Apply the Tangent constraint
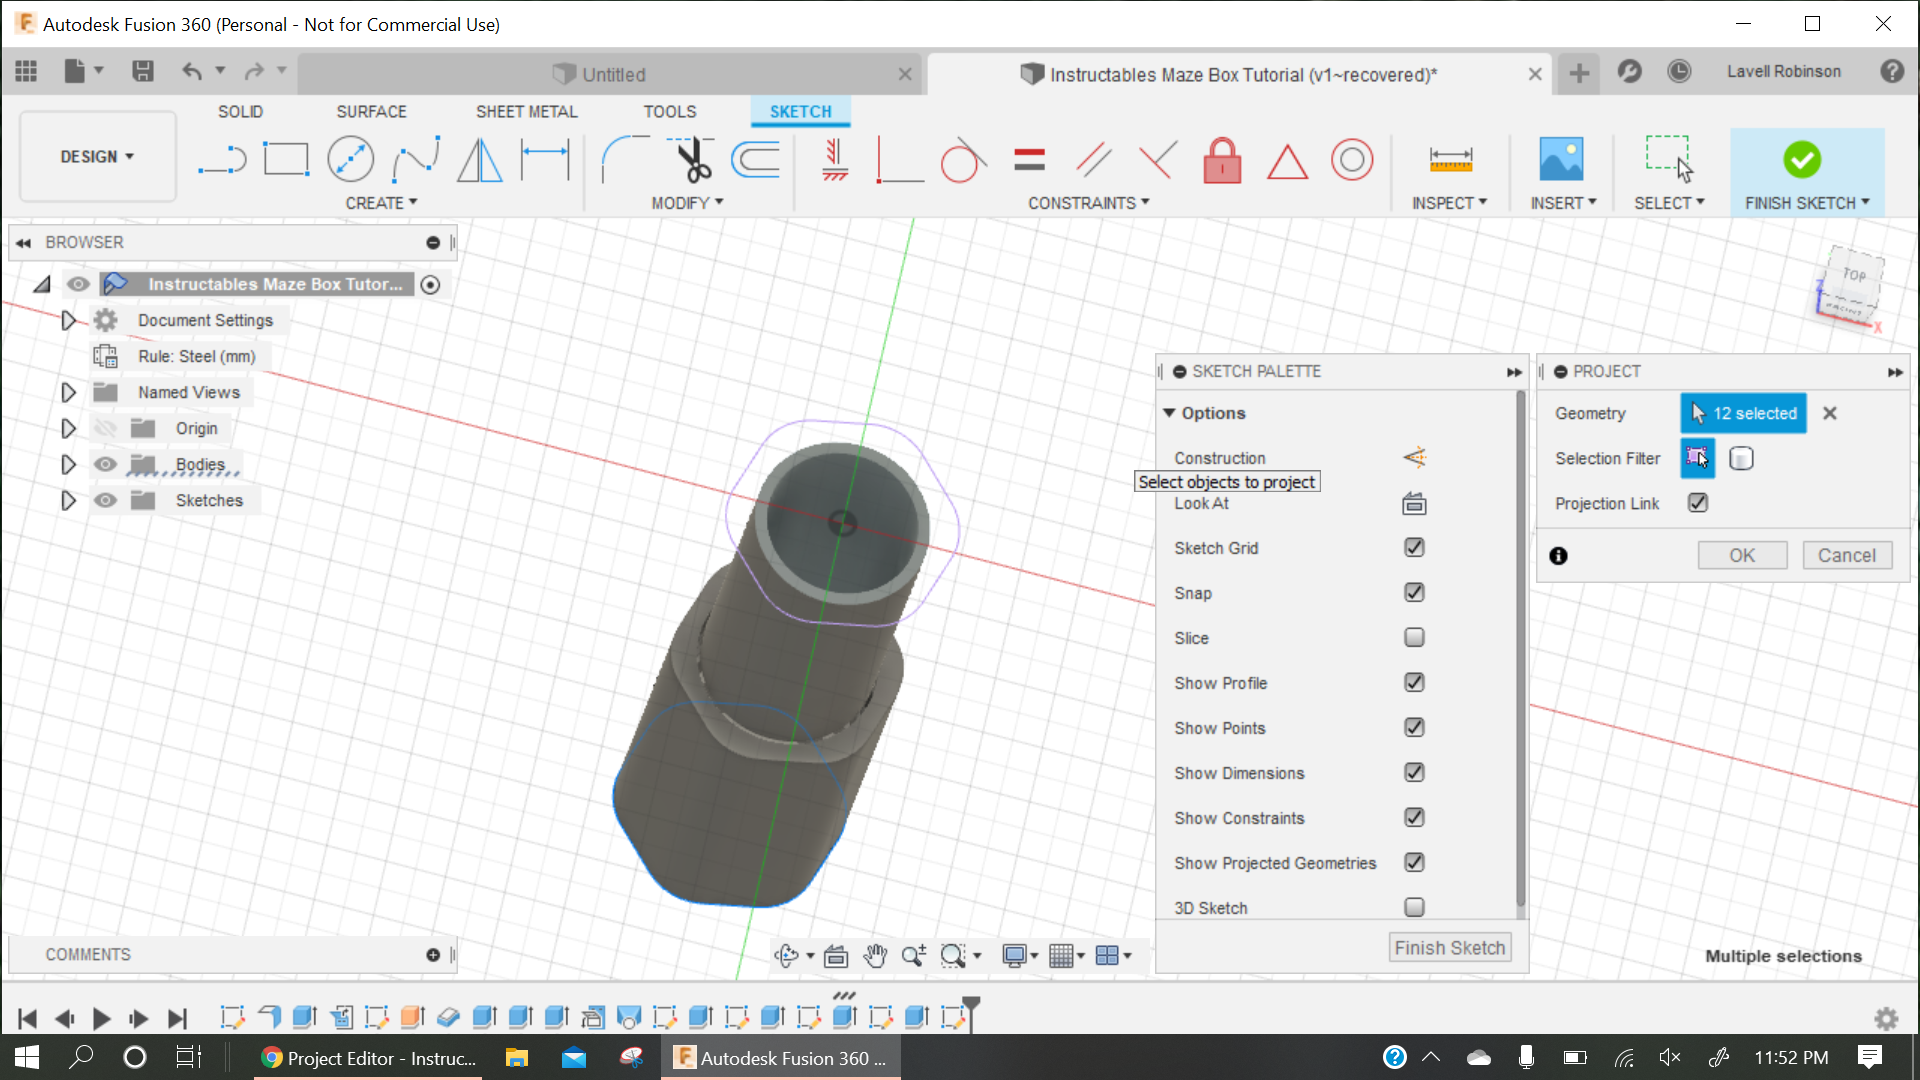This screenshot has width=1920, height=1080. (x=962, y=159)
